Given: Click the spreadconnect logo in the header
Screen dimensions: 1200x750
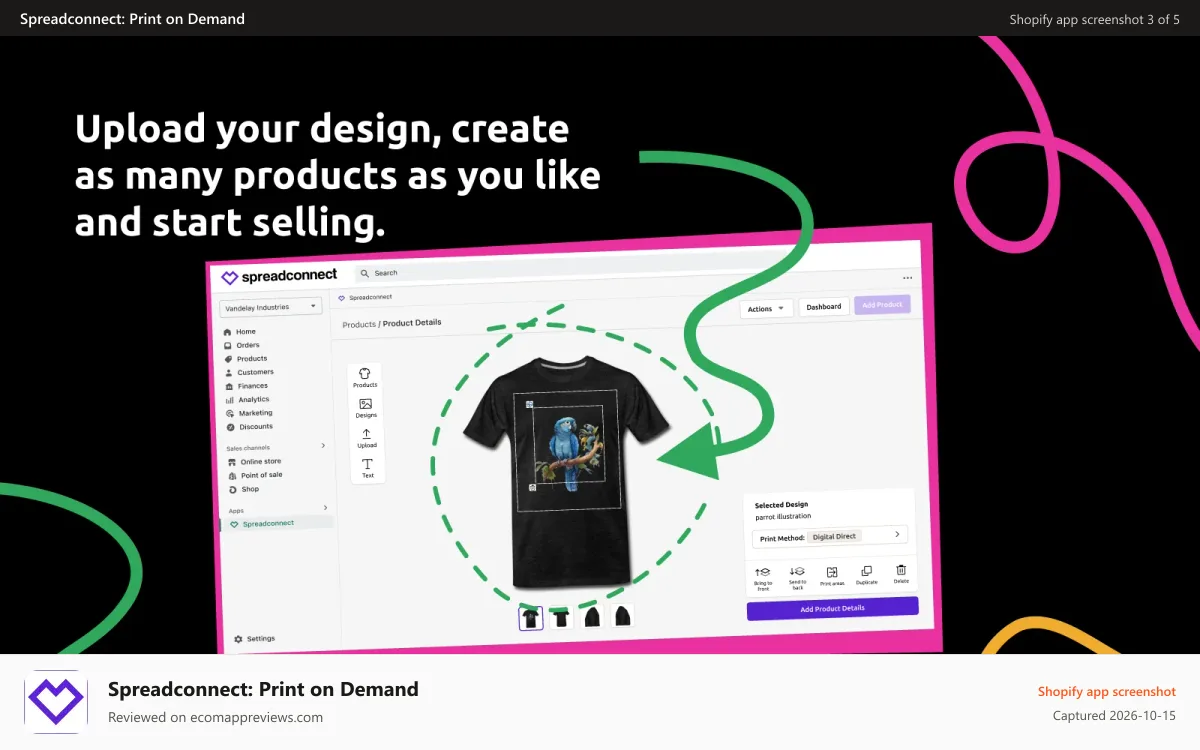Looking at the screenshot, I should pyautogui.click(x=279, y=275).
